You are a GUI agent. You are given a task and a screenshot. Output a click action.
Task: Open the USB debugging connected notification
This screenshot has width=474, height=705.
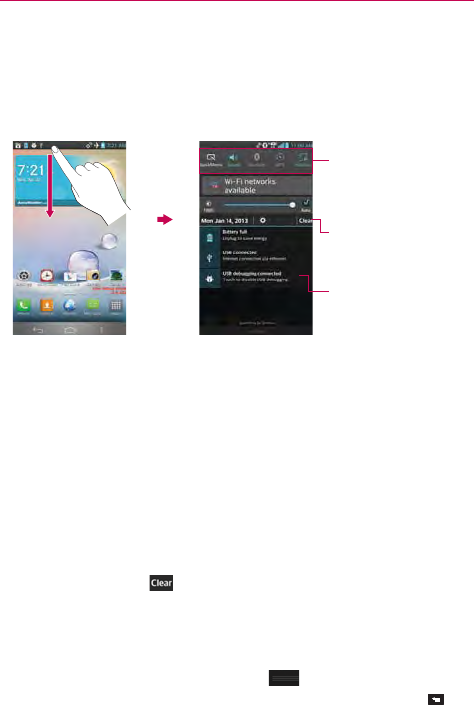click(x=256, y=277)
